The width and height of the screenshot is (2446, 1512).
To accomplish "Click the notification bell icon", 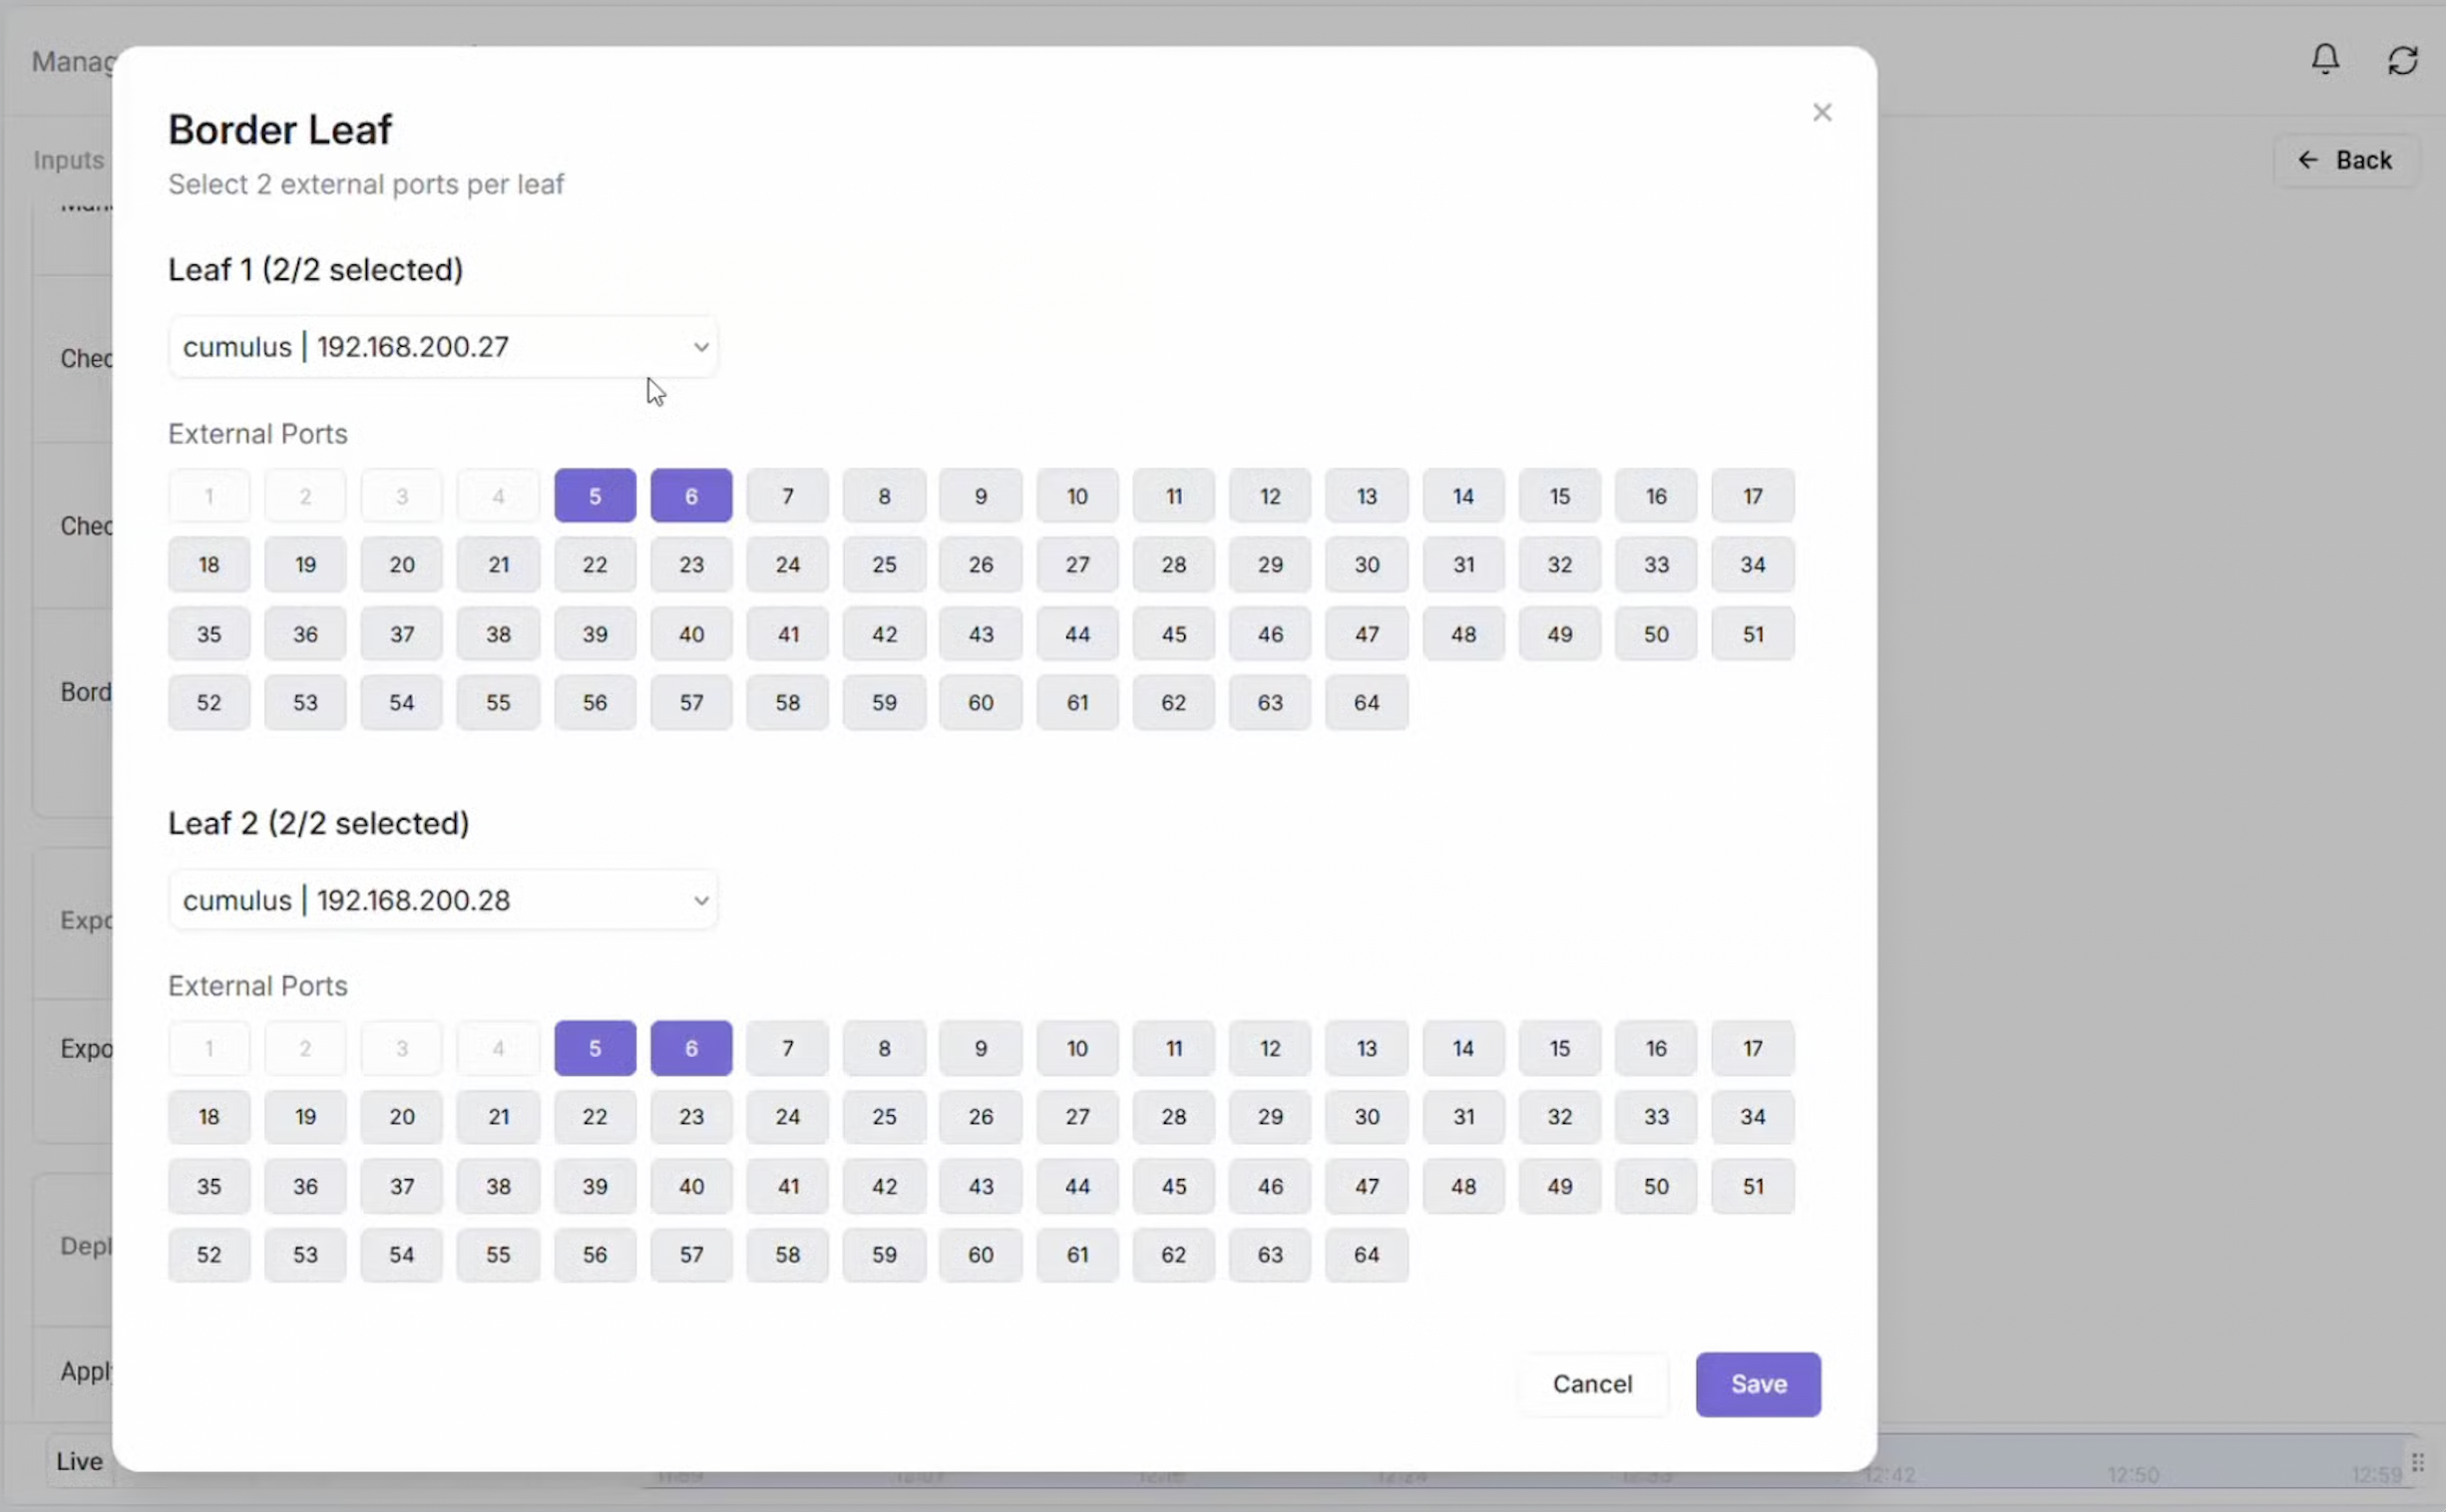I will click(x=2325, y=59).
